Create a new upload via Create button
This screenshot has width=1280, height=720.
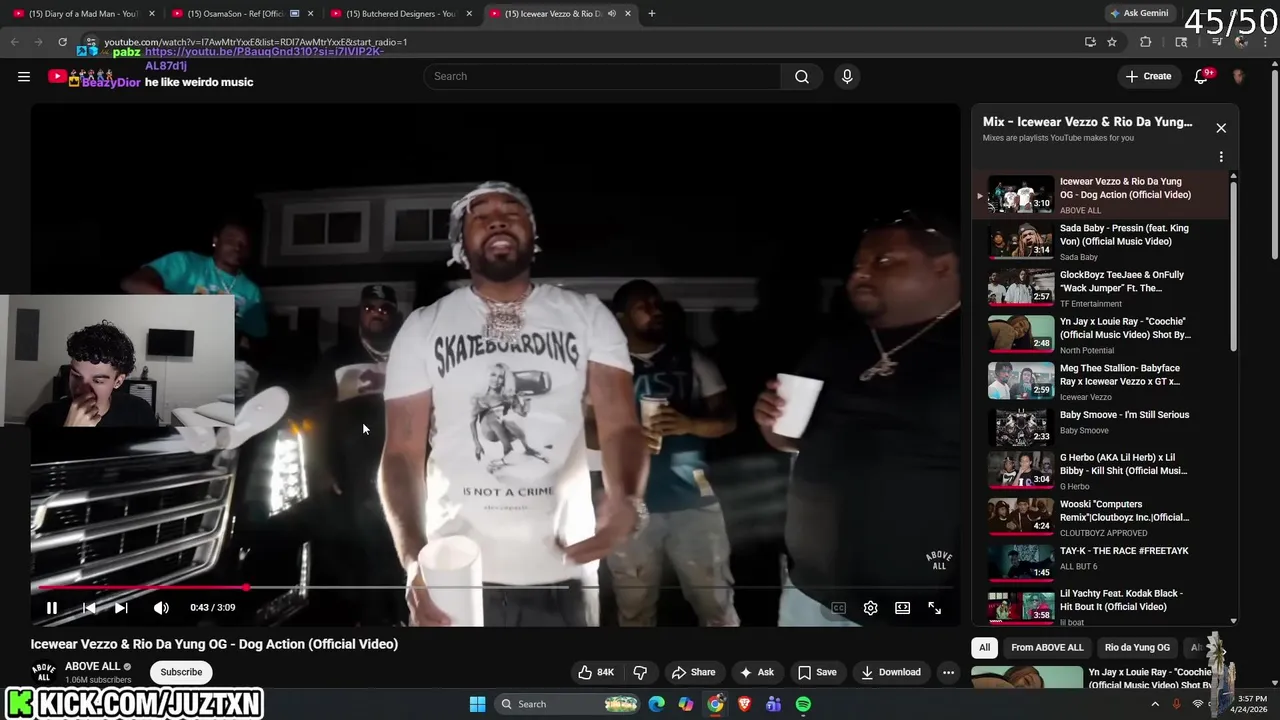pos(1148,76)
